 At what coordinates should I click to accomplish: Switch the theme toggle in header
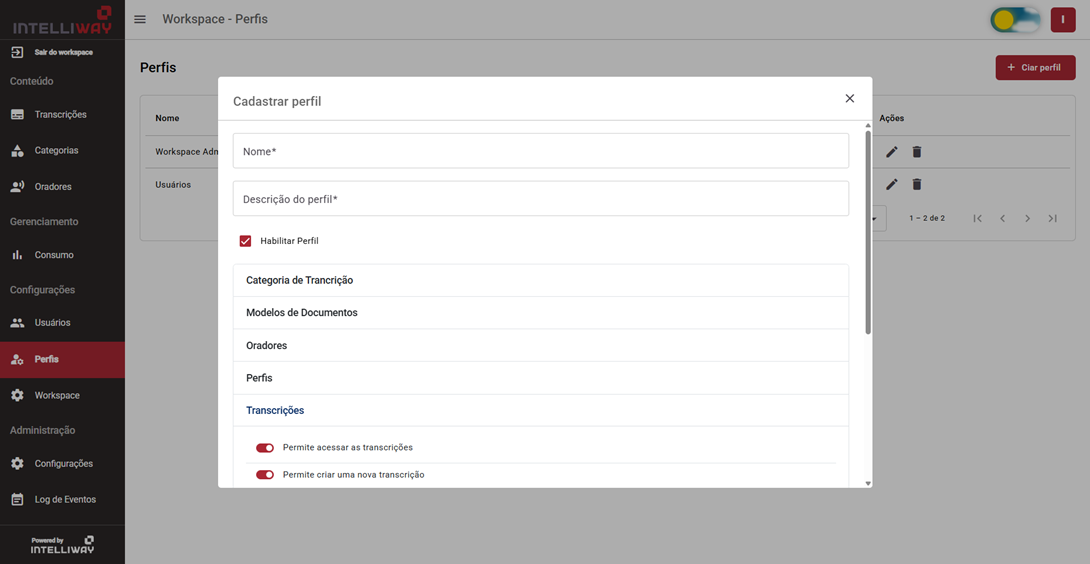tap(1014, 20)
